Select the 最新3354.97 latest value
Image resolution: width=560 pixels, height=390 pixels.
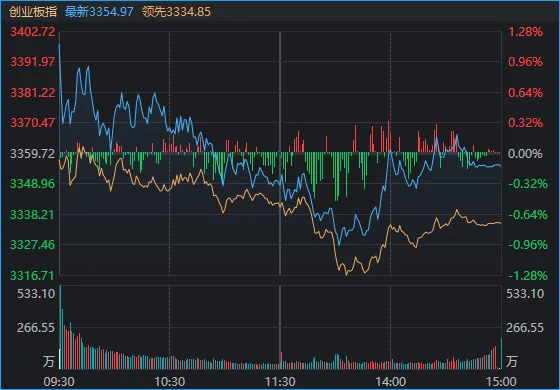click(x=99, y=12)
